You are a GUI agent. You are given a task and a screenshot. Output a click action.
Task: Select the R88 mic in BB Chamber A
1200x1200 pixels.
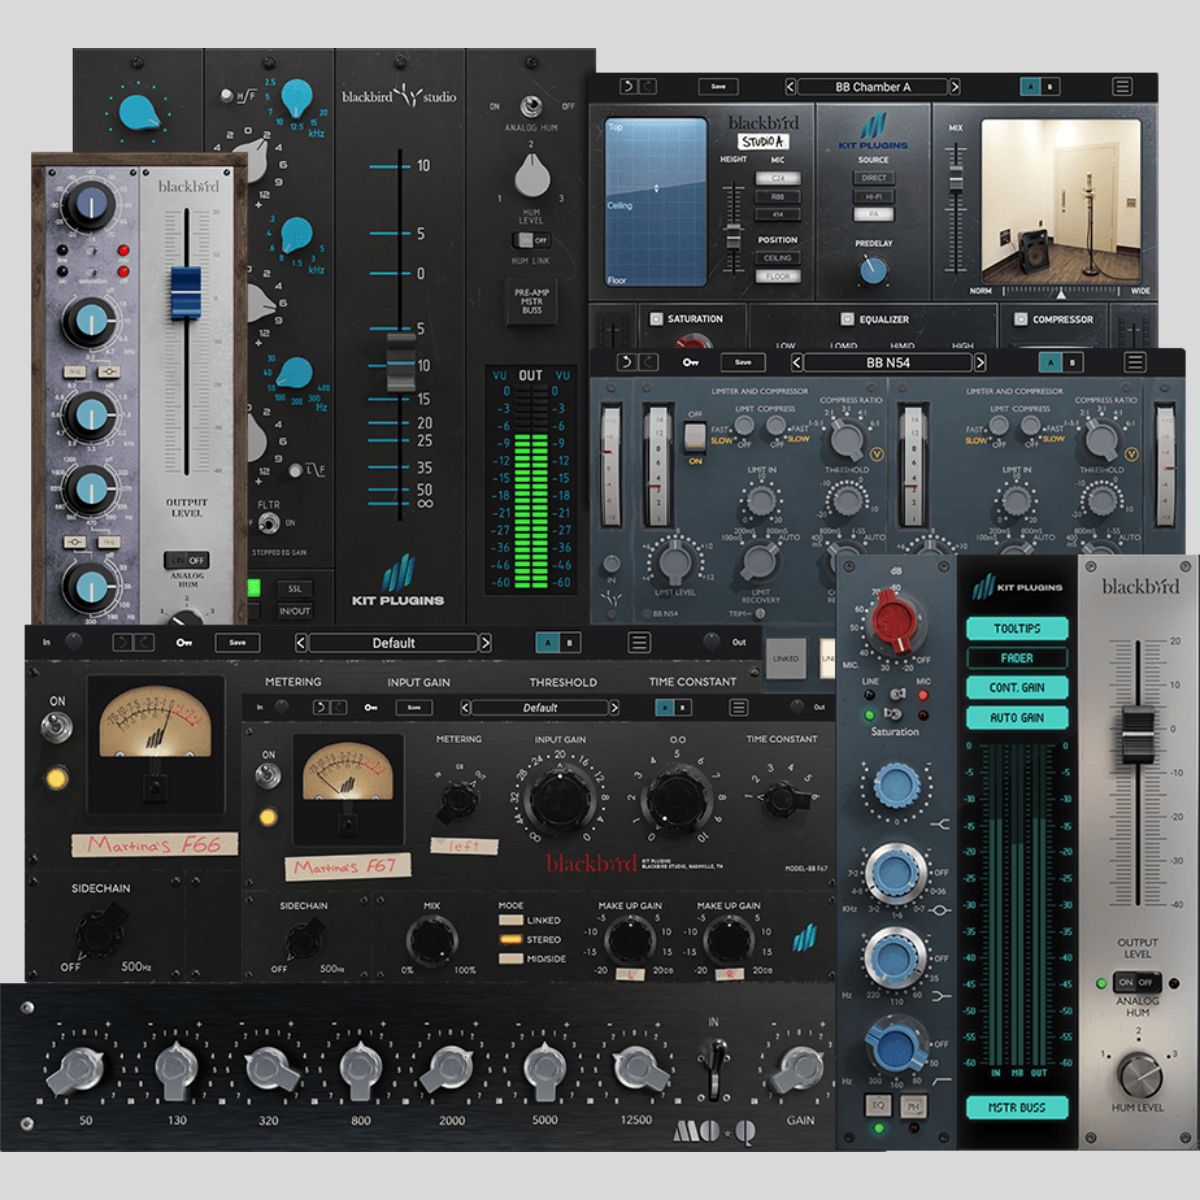pos(777,197)
